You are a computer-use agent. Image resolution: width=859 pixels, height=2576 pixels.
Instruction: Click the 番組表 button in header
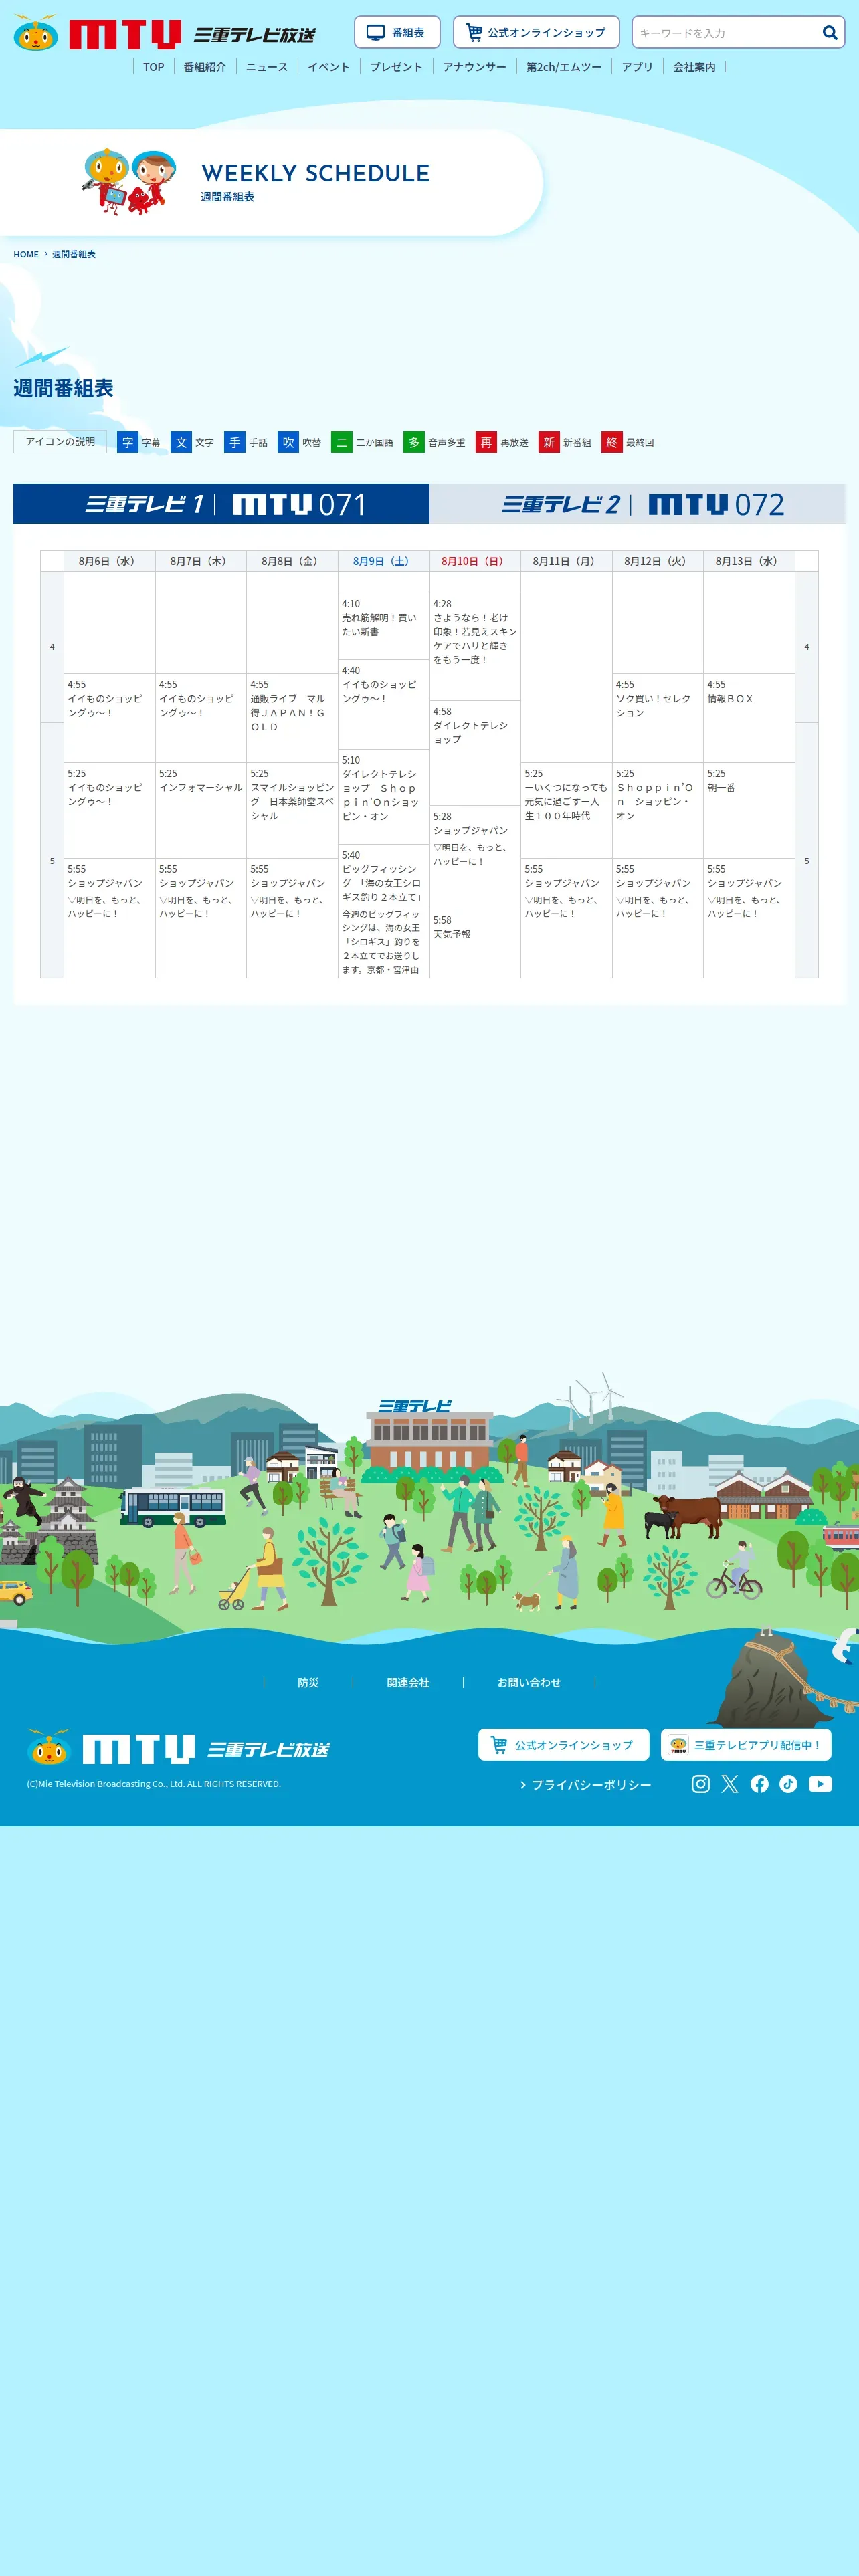coord(397,32)
